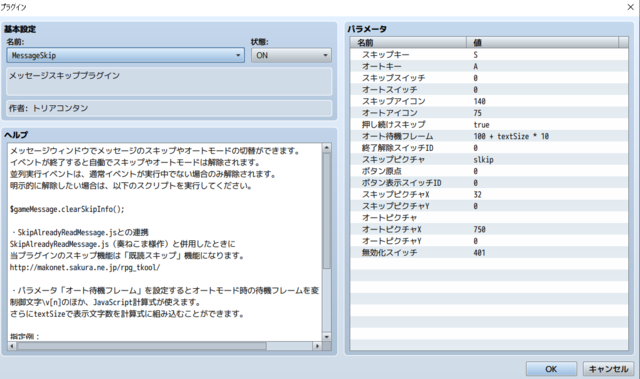
Task: Select the スキップピクチャX parameter row
Action: click(x=489, y=194)
